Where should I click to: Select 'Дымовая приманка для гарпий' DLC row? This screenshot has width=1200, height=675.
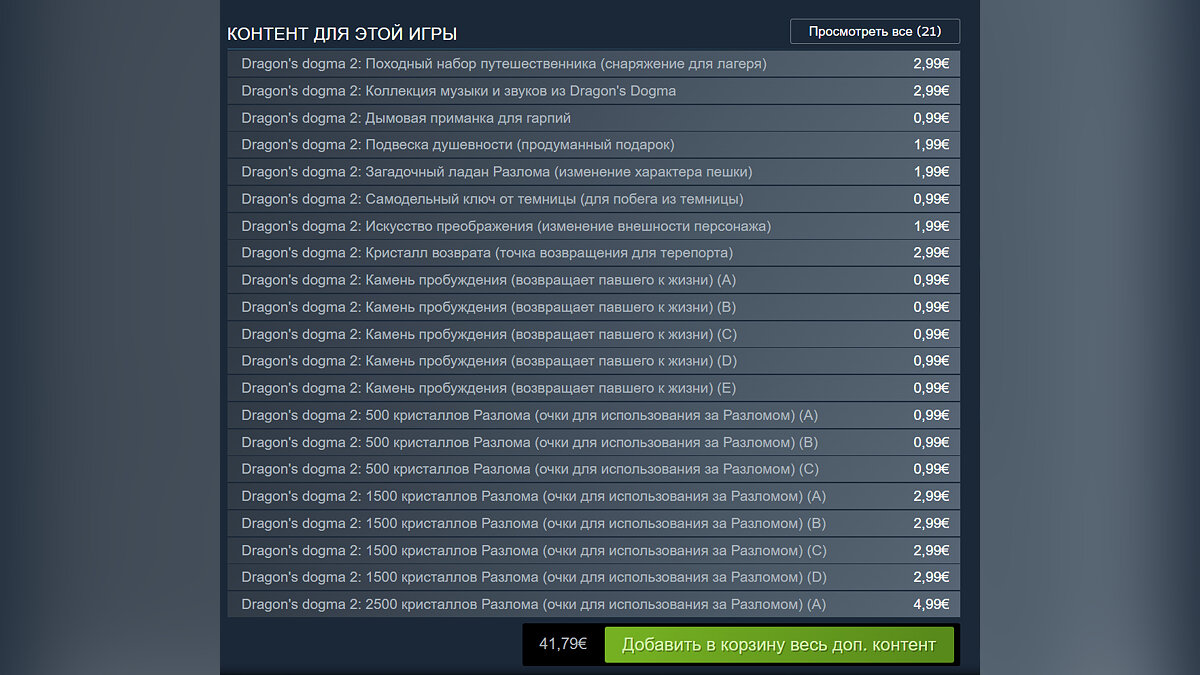[406, 118]
